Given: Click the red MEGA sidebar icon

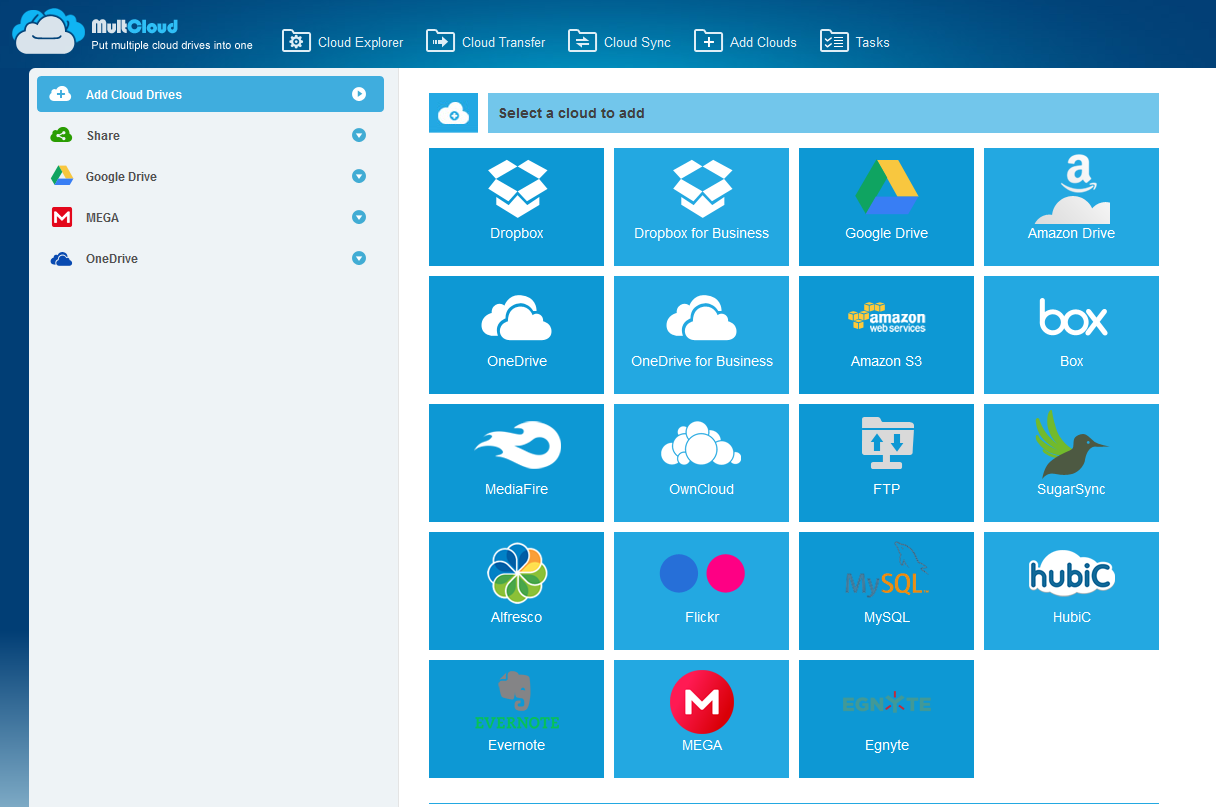Looking at the screenshot, I should tap(62, 217).
